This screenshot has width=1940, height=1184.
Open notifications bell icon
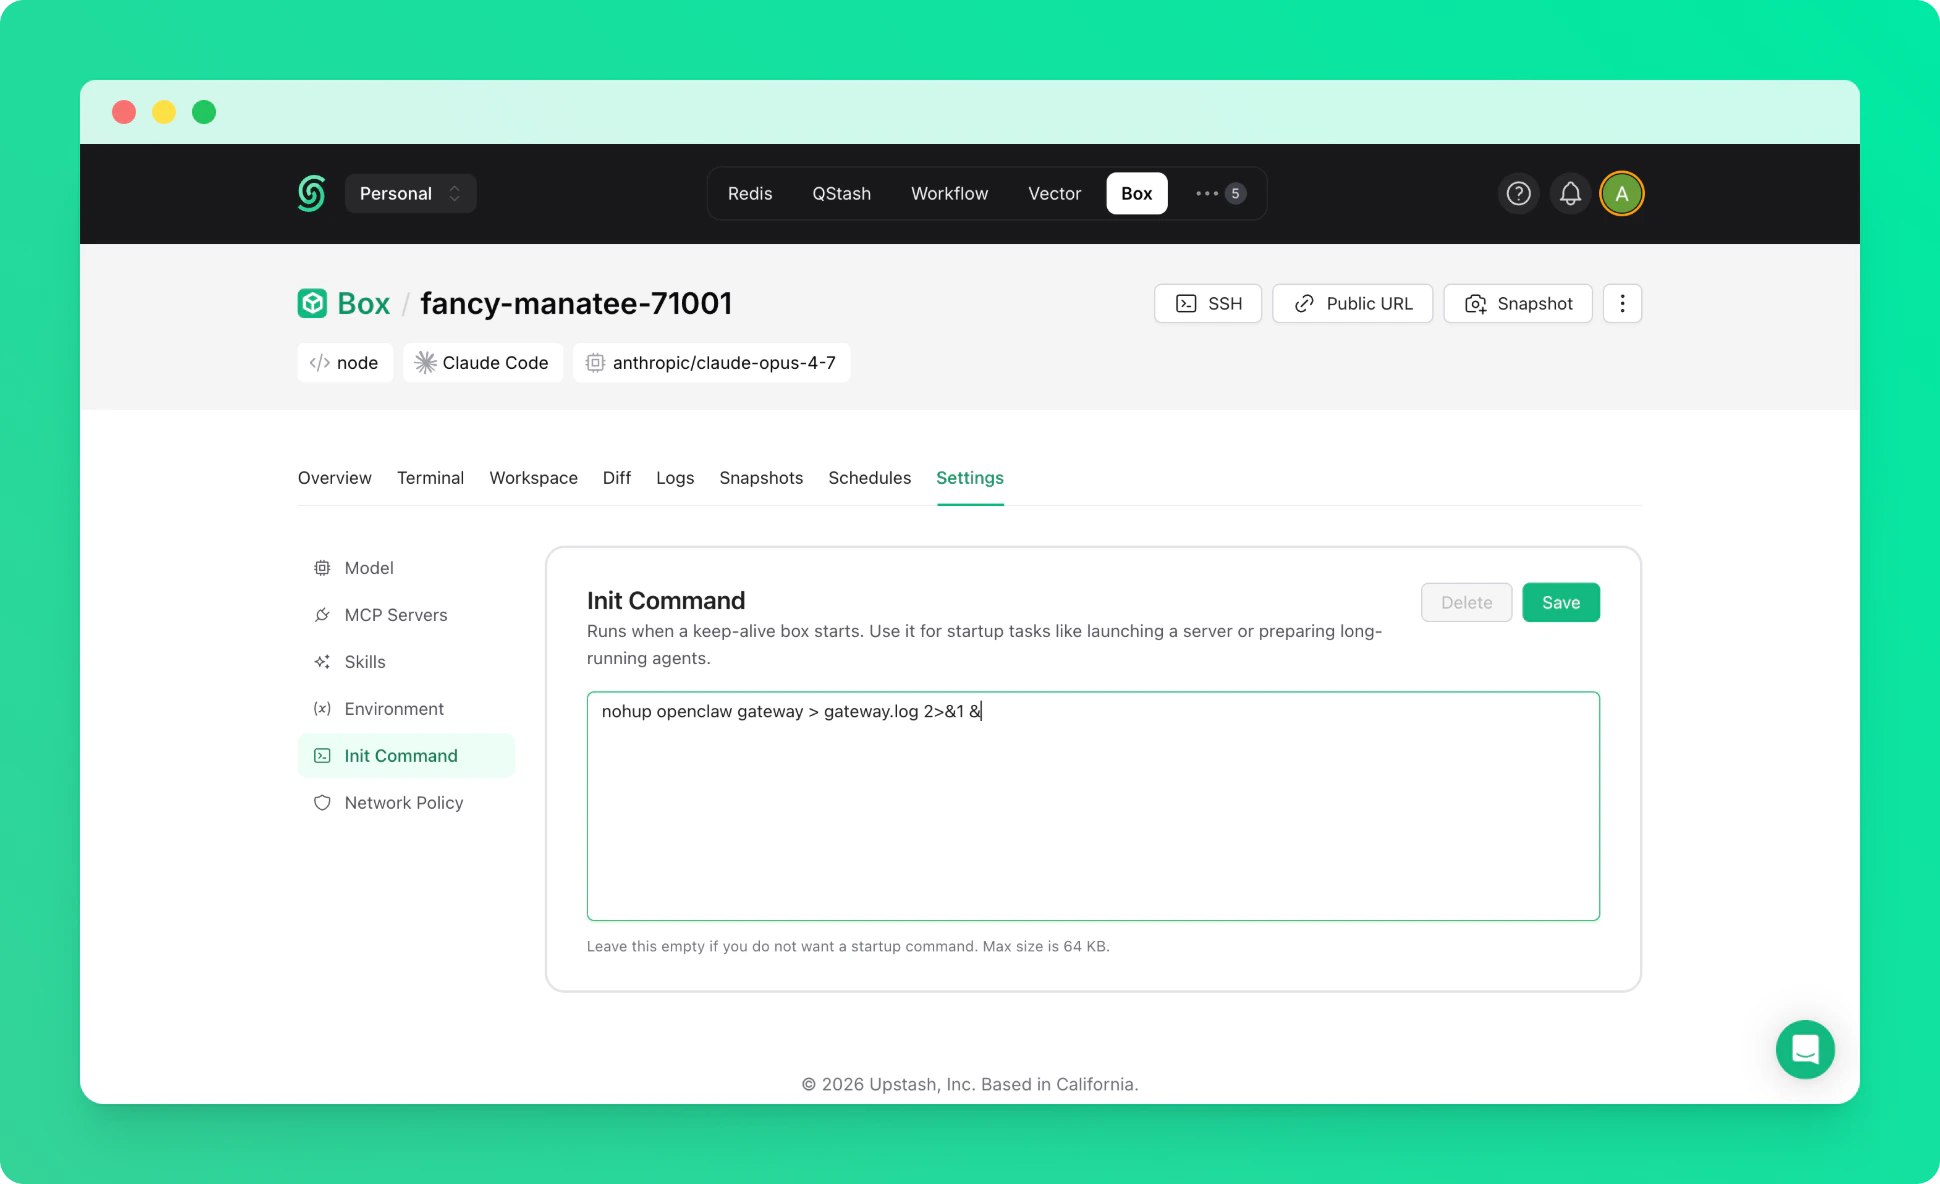pos(1570,194)
